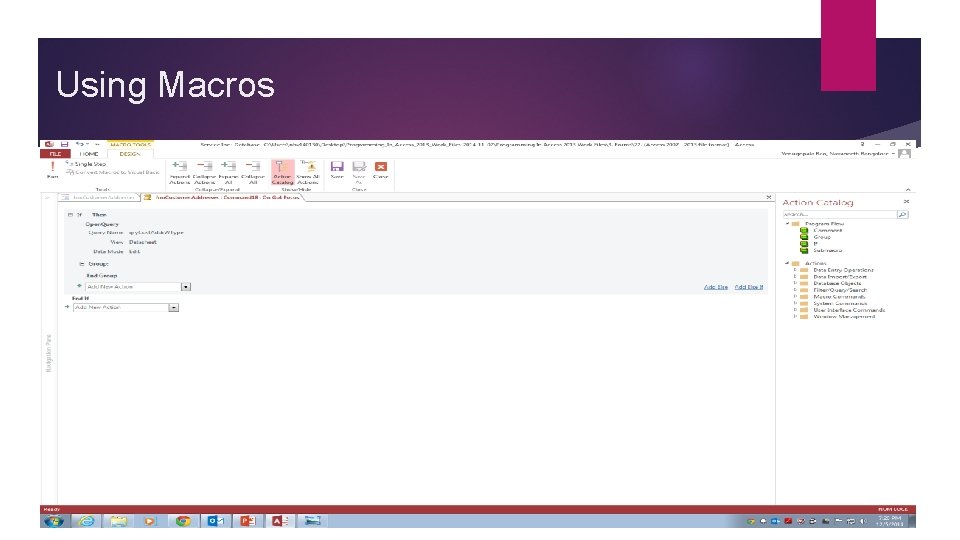Switch to Access on the taskbar
This screenshot has width=960, height=540.
280,521
